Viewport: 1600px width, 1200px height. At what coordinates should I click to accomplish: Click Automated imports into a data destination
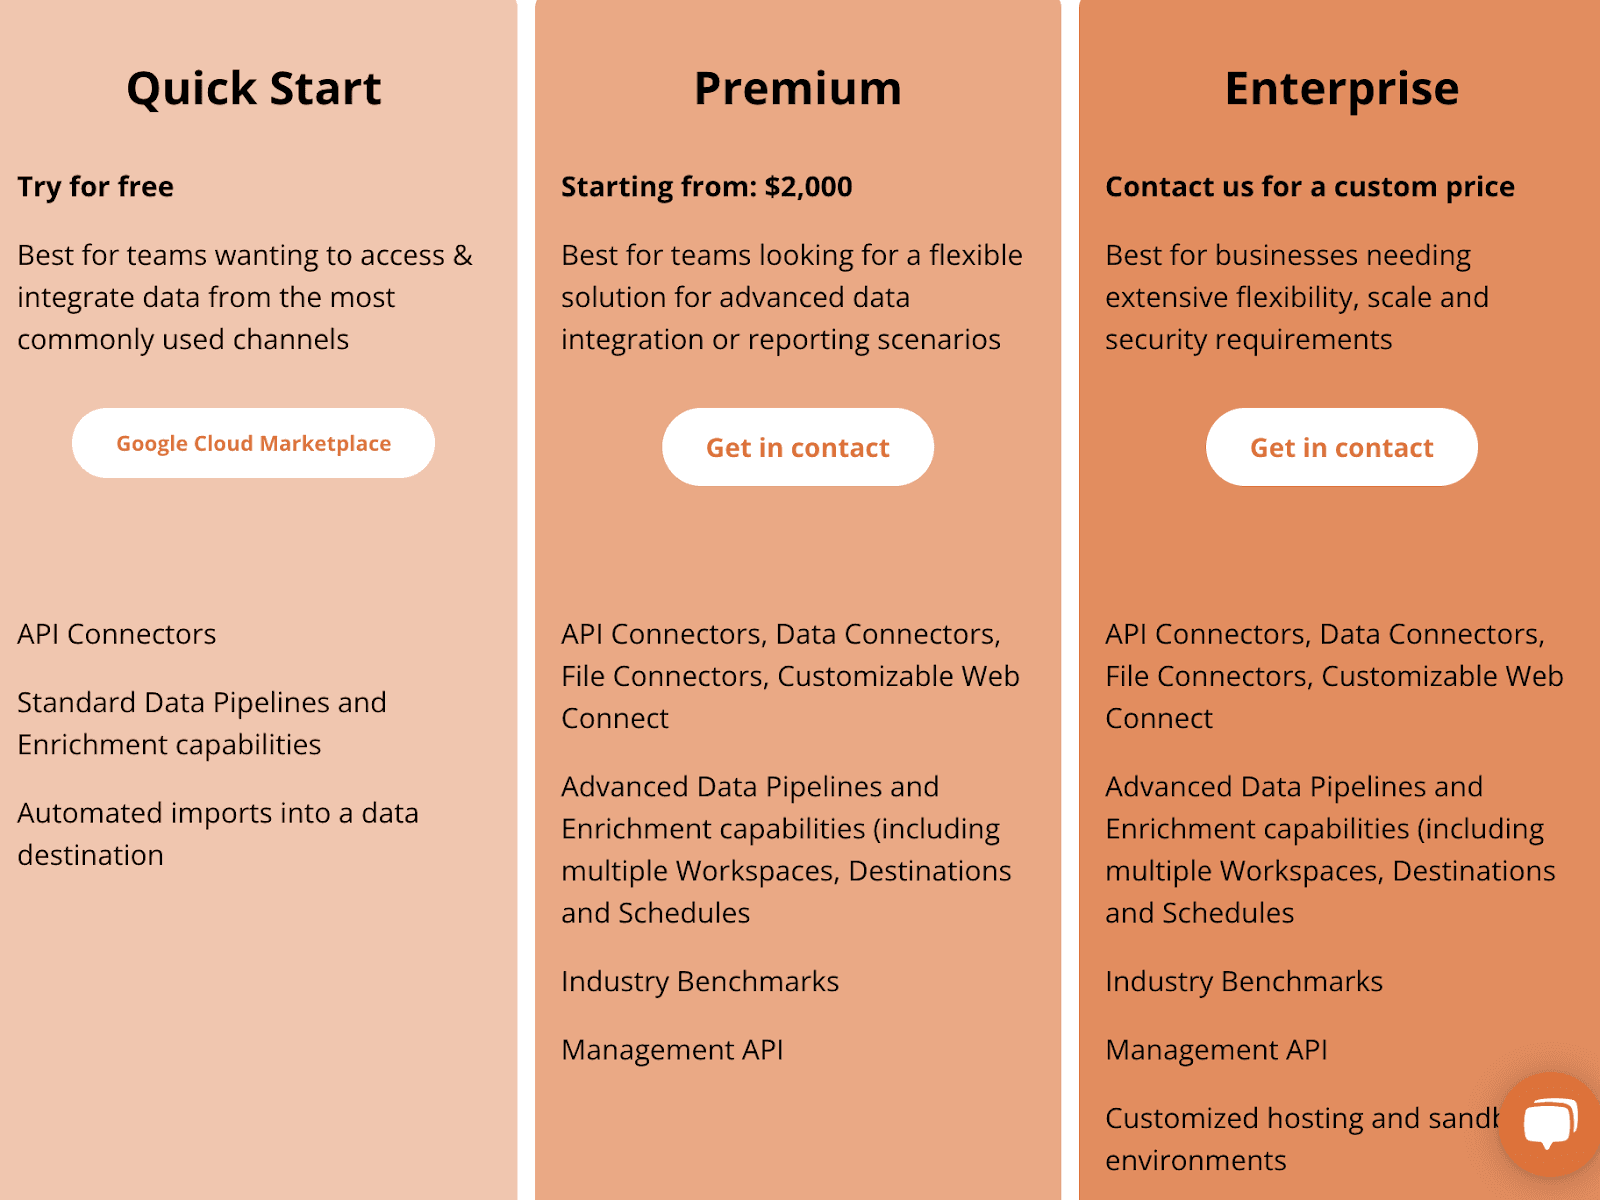click(x=218, y=834)
